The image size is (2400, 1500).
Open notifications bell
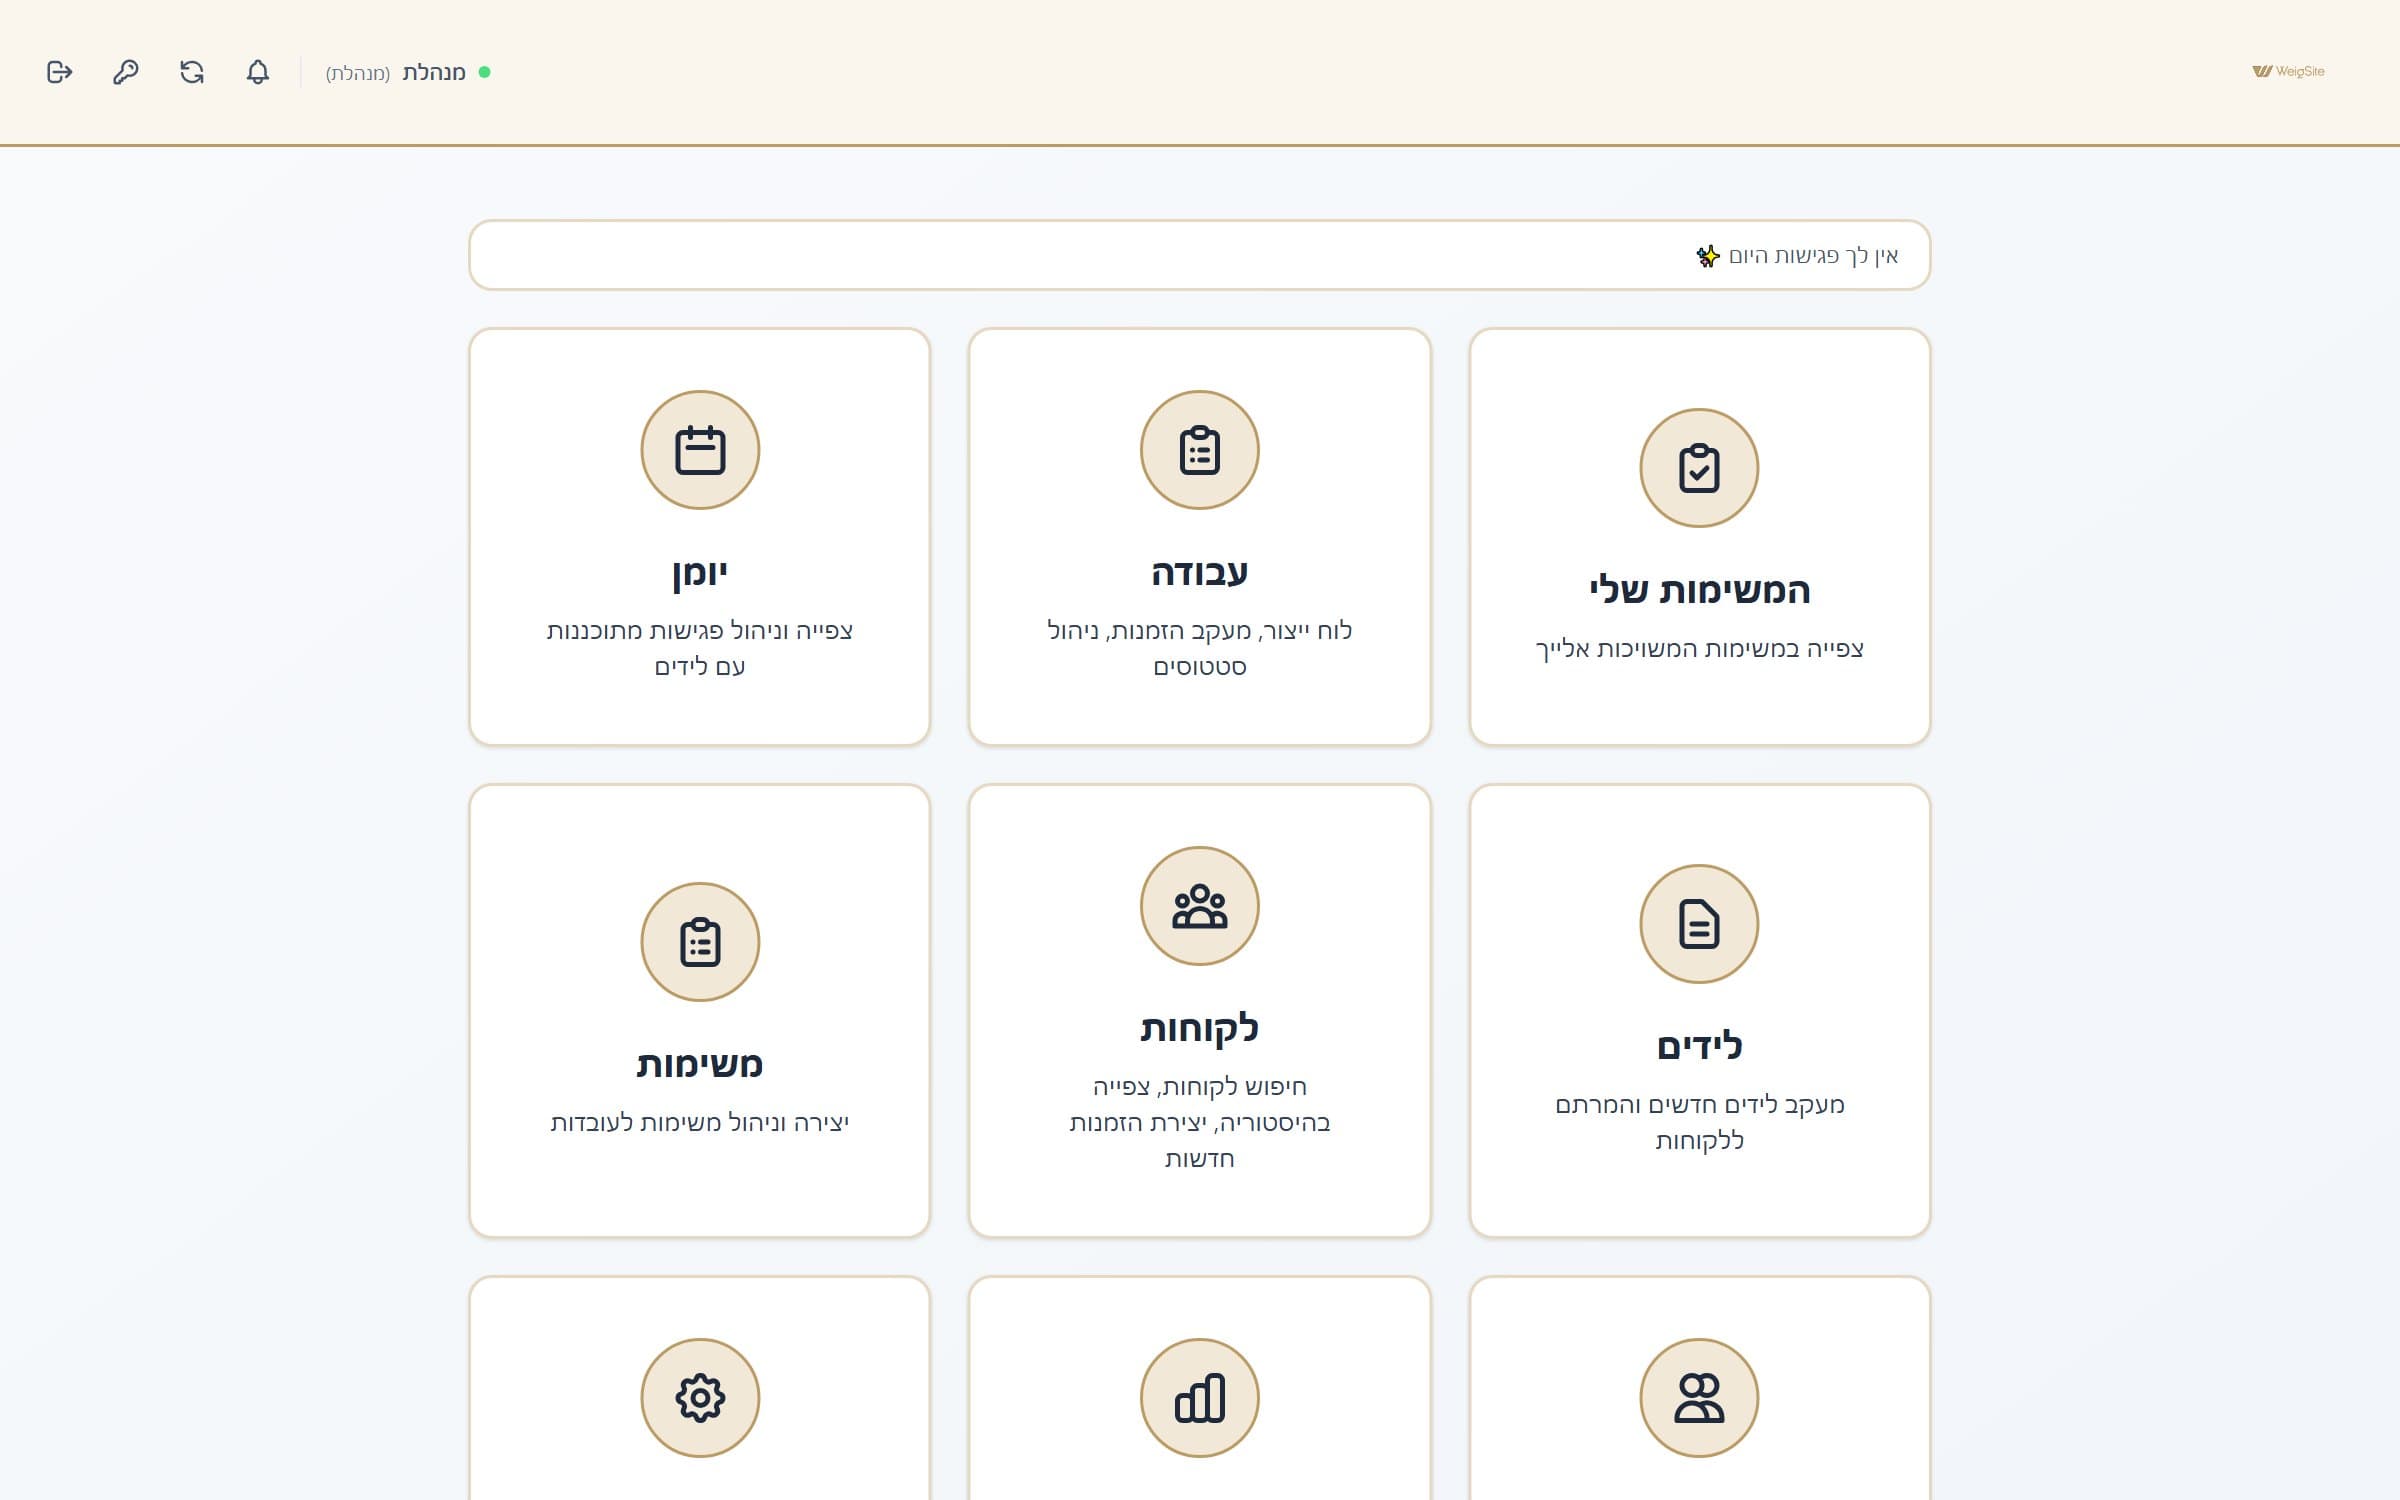pos(258,72)
